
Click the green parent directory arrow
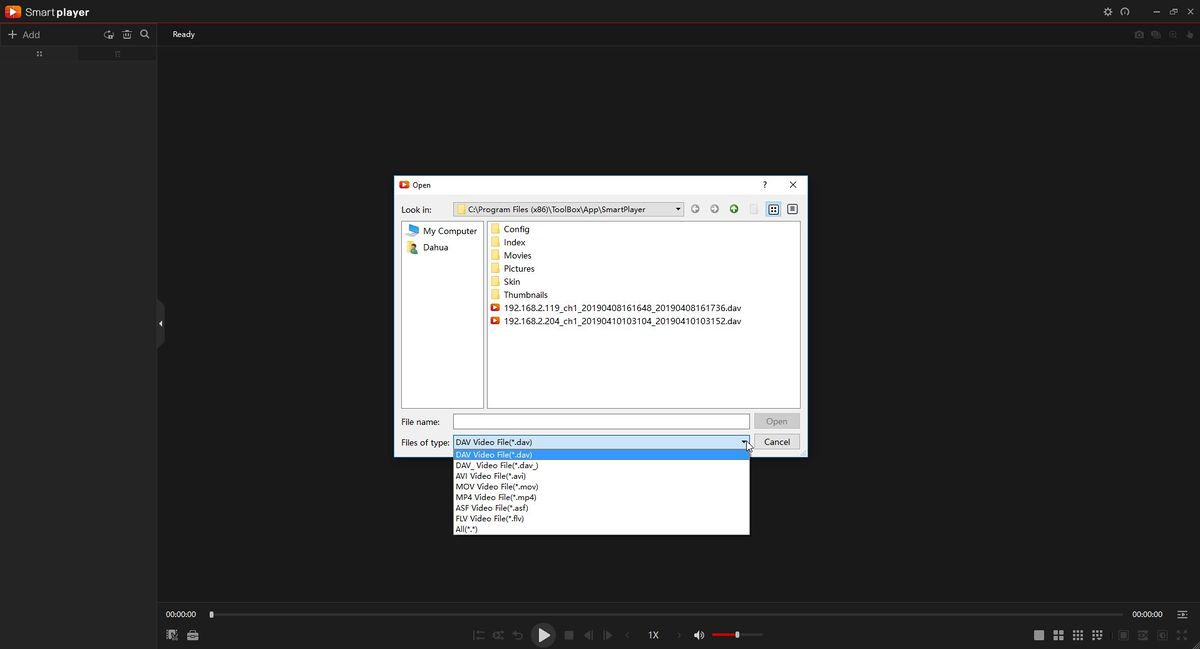pos(734,209)
